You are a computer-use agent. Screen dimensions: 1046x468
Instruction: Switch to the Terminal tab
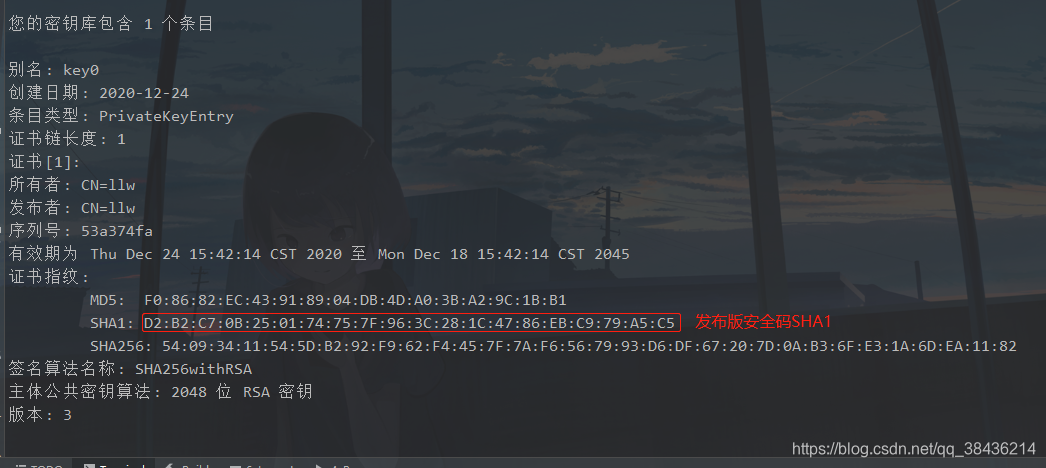[x=113, y=466]
